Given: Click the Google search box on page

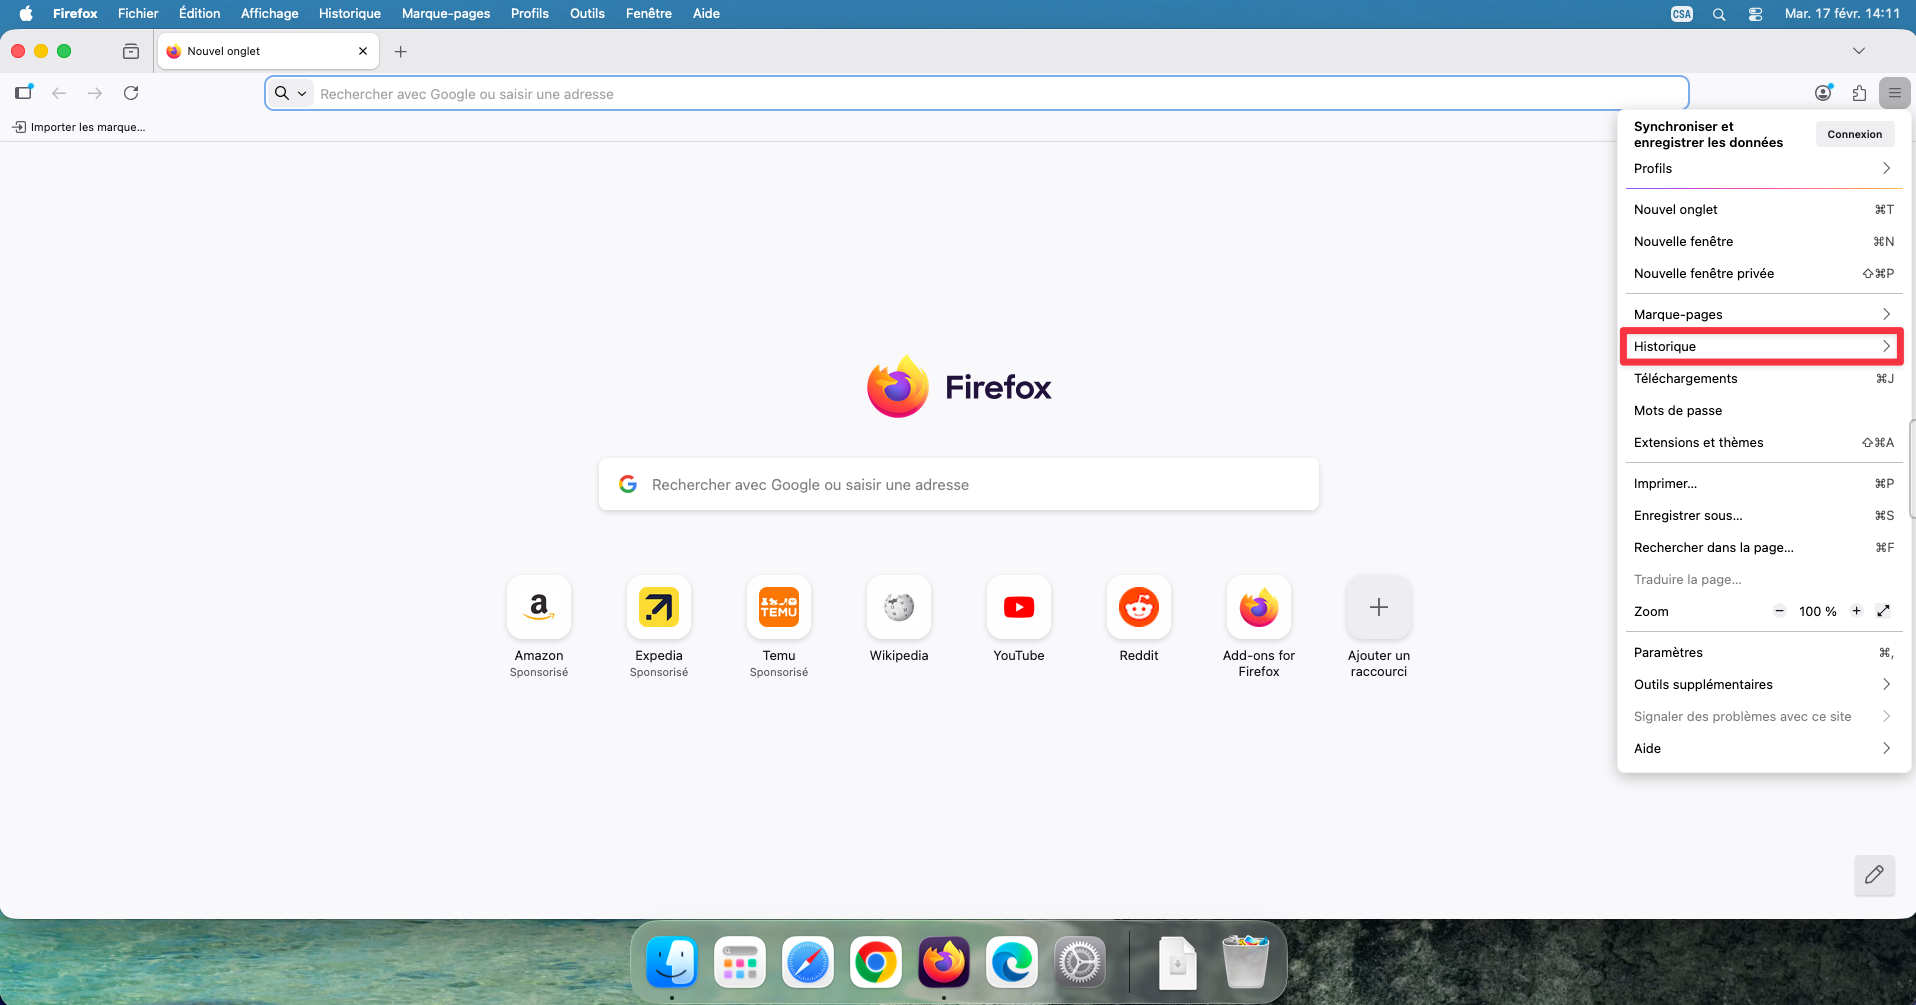Looking at the screenshot, I should coord(959,484).
